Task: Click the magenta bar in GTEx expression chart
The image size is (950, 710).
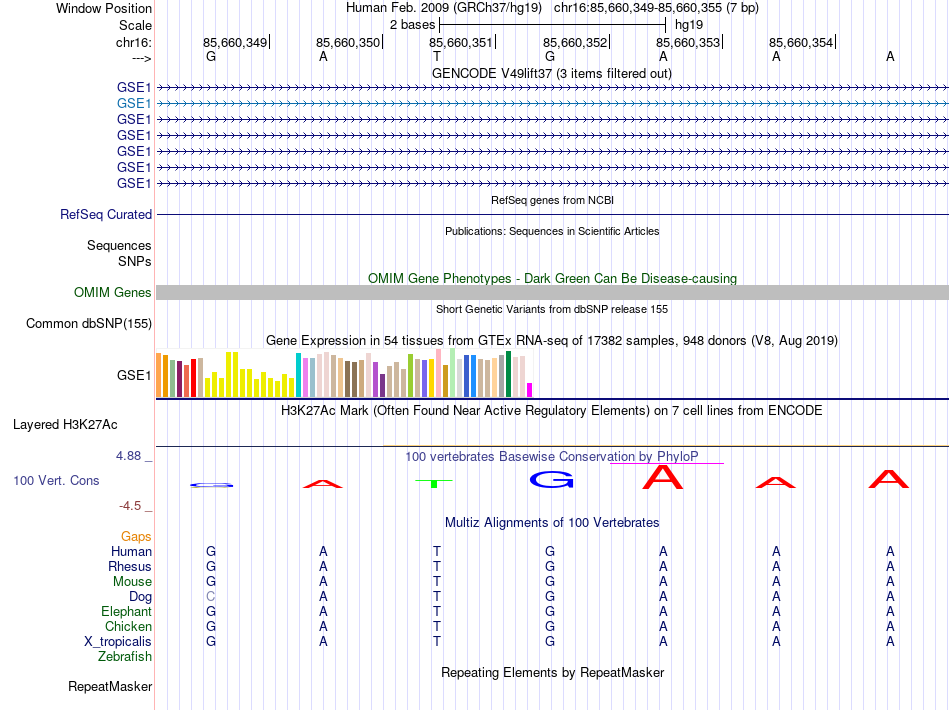Action: point(530,390)
